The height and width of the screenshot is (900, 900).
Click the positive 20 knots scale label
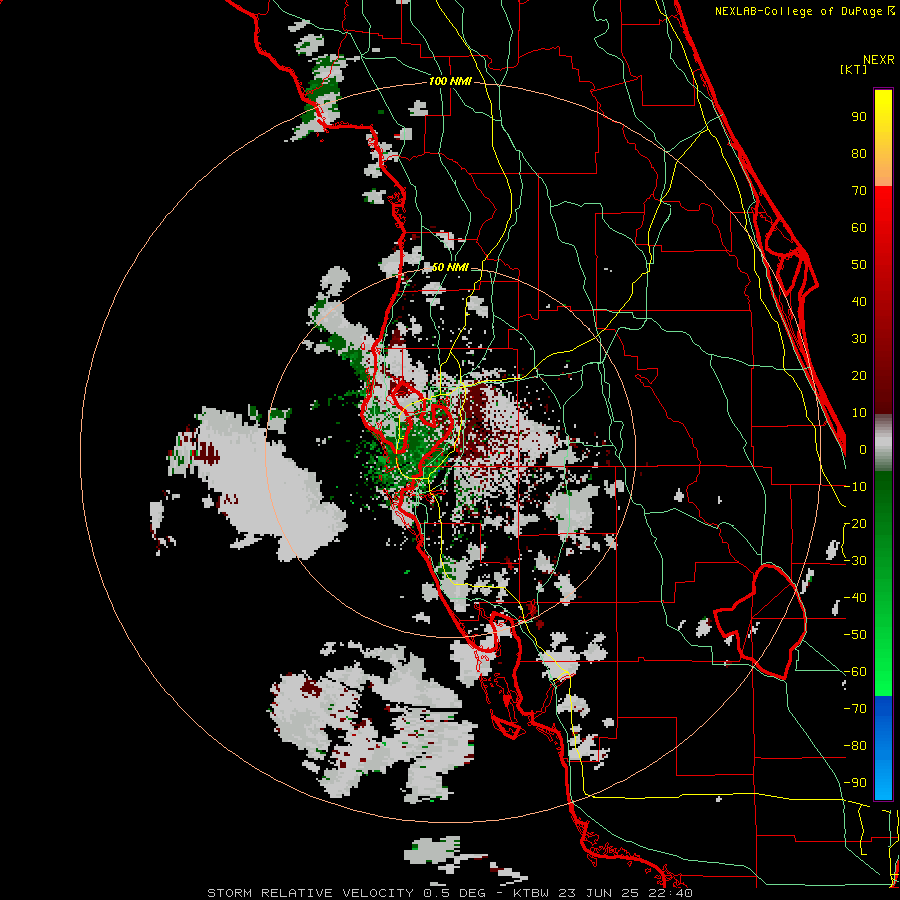pyautogui.click(x=859, y=375)
